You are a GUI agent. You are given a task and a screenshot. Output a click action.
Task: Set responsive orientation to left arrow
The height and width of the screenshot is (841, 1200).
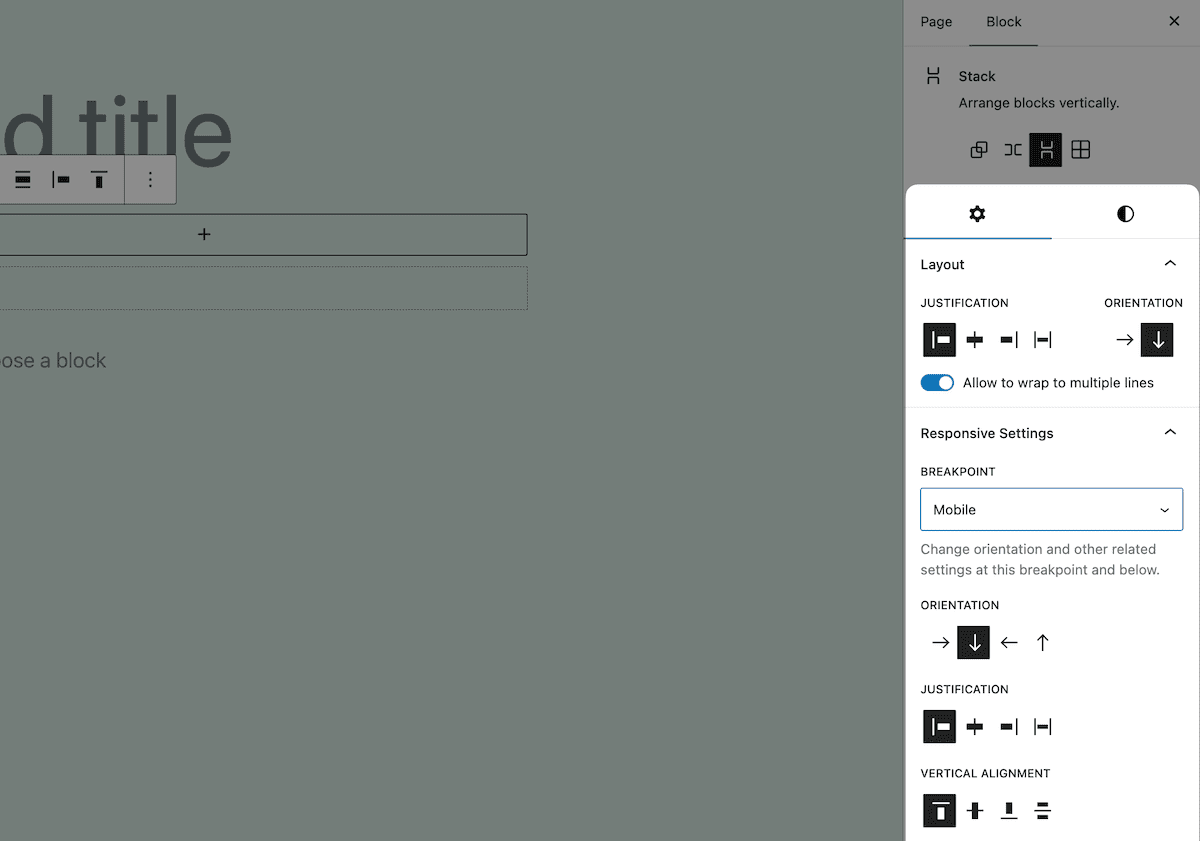point(1009,642)
